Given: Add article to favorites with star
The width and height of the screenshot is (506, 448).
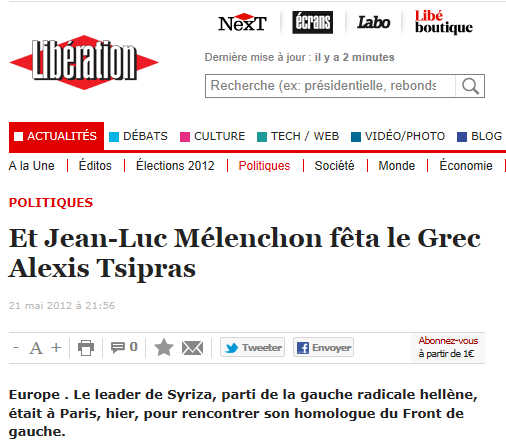Looking at the screenshot, I should pyautogui.click(x=164, y=347).
